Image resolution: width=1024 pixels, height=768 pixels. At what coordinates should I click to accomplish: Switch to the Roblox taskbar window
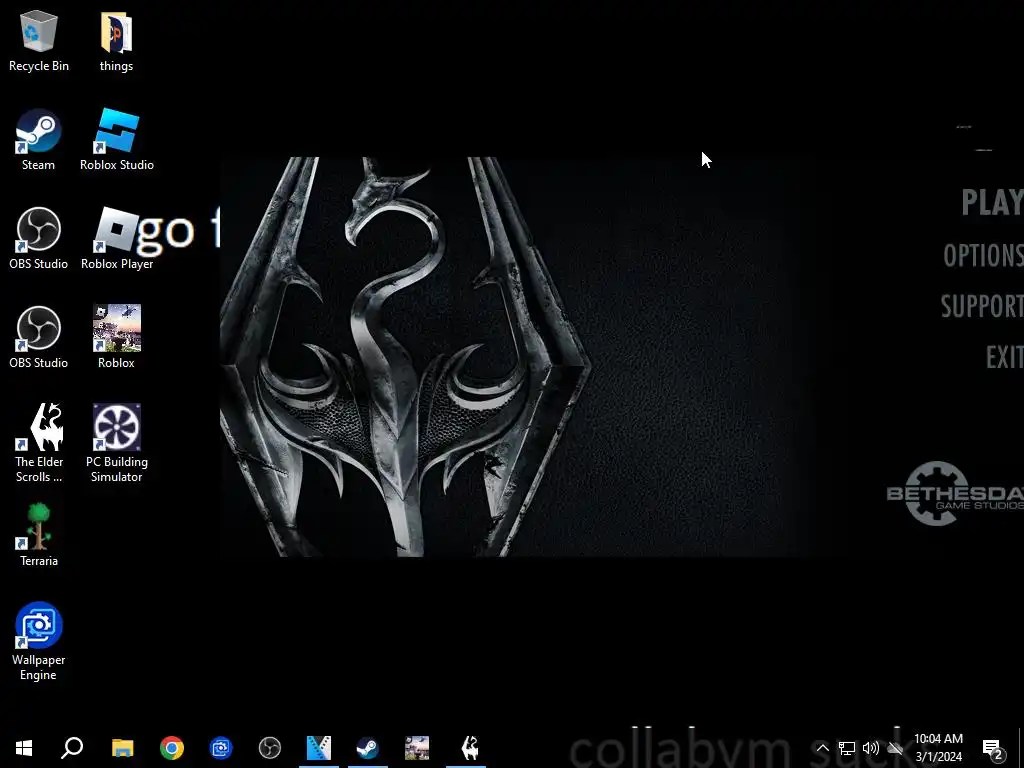click(417, 748)
